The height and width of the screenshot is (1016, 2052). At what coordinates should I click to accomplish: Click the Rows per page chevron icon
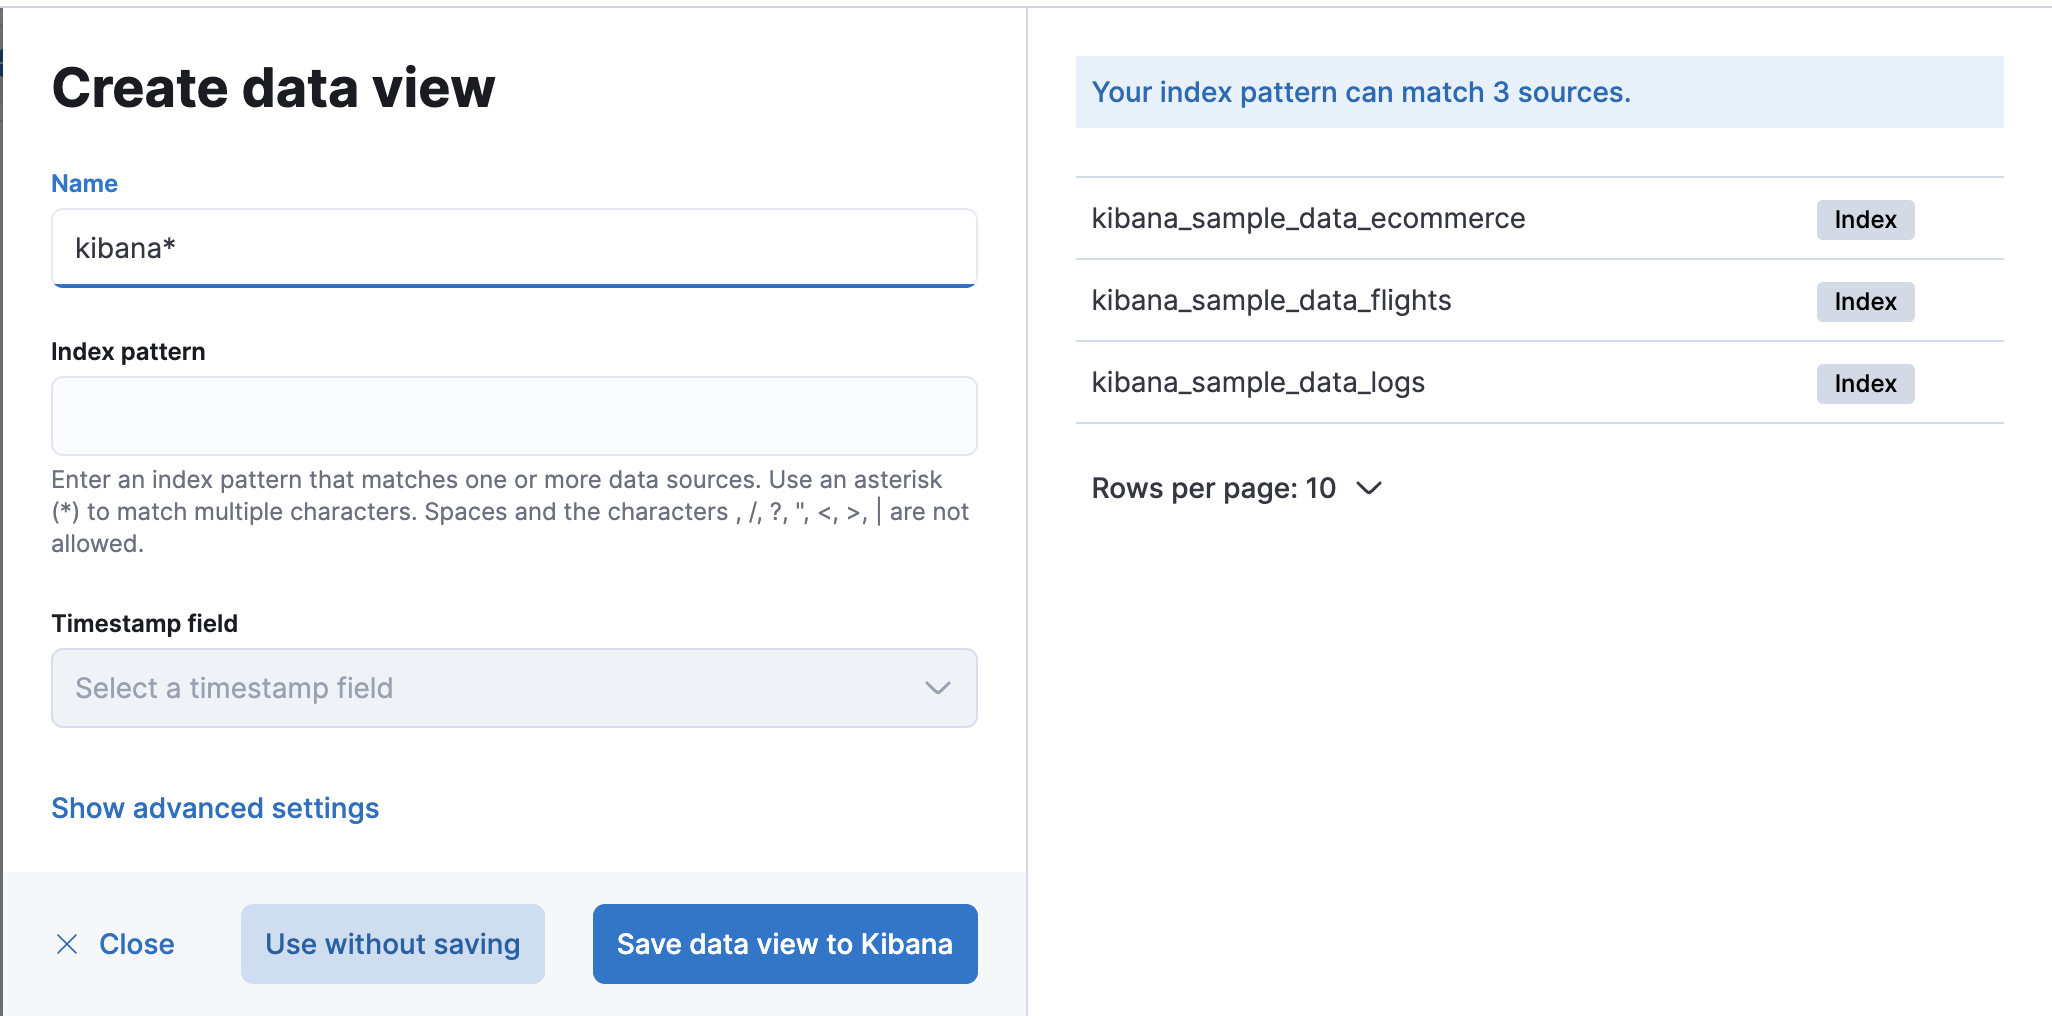[x=1369, y=489]
